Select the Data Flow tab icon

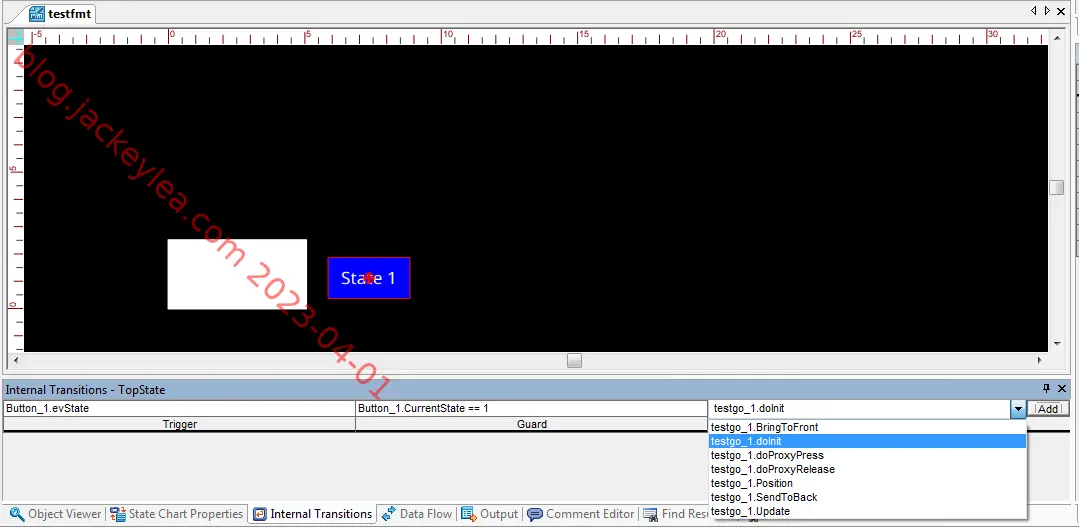pyautogui.click(x=389, y=514)
